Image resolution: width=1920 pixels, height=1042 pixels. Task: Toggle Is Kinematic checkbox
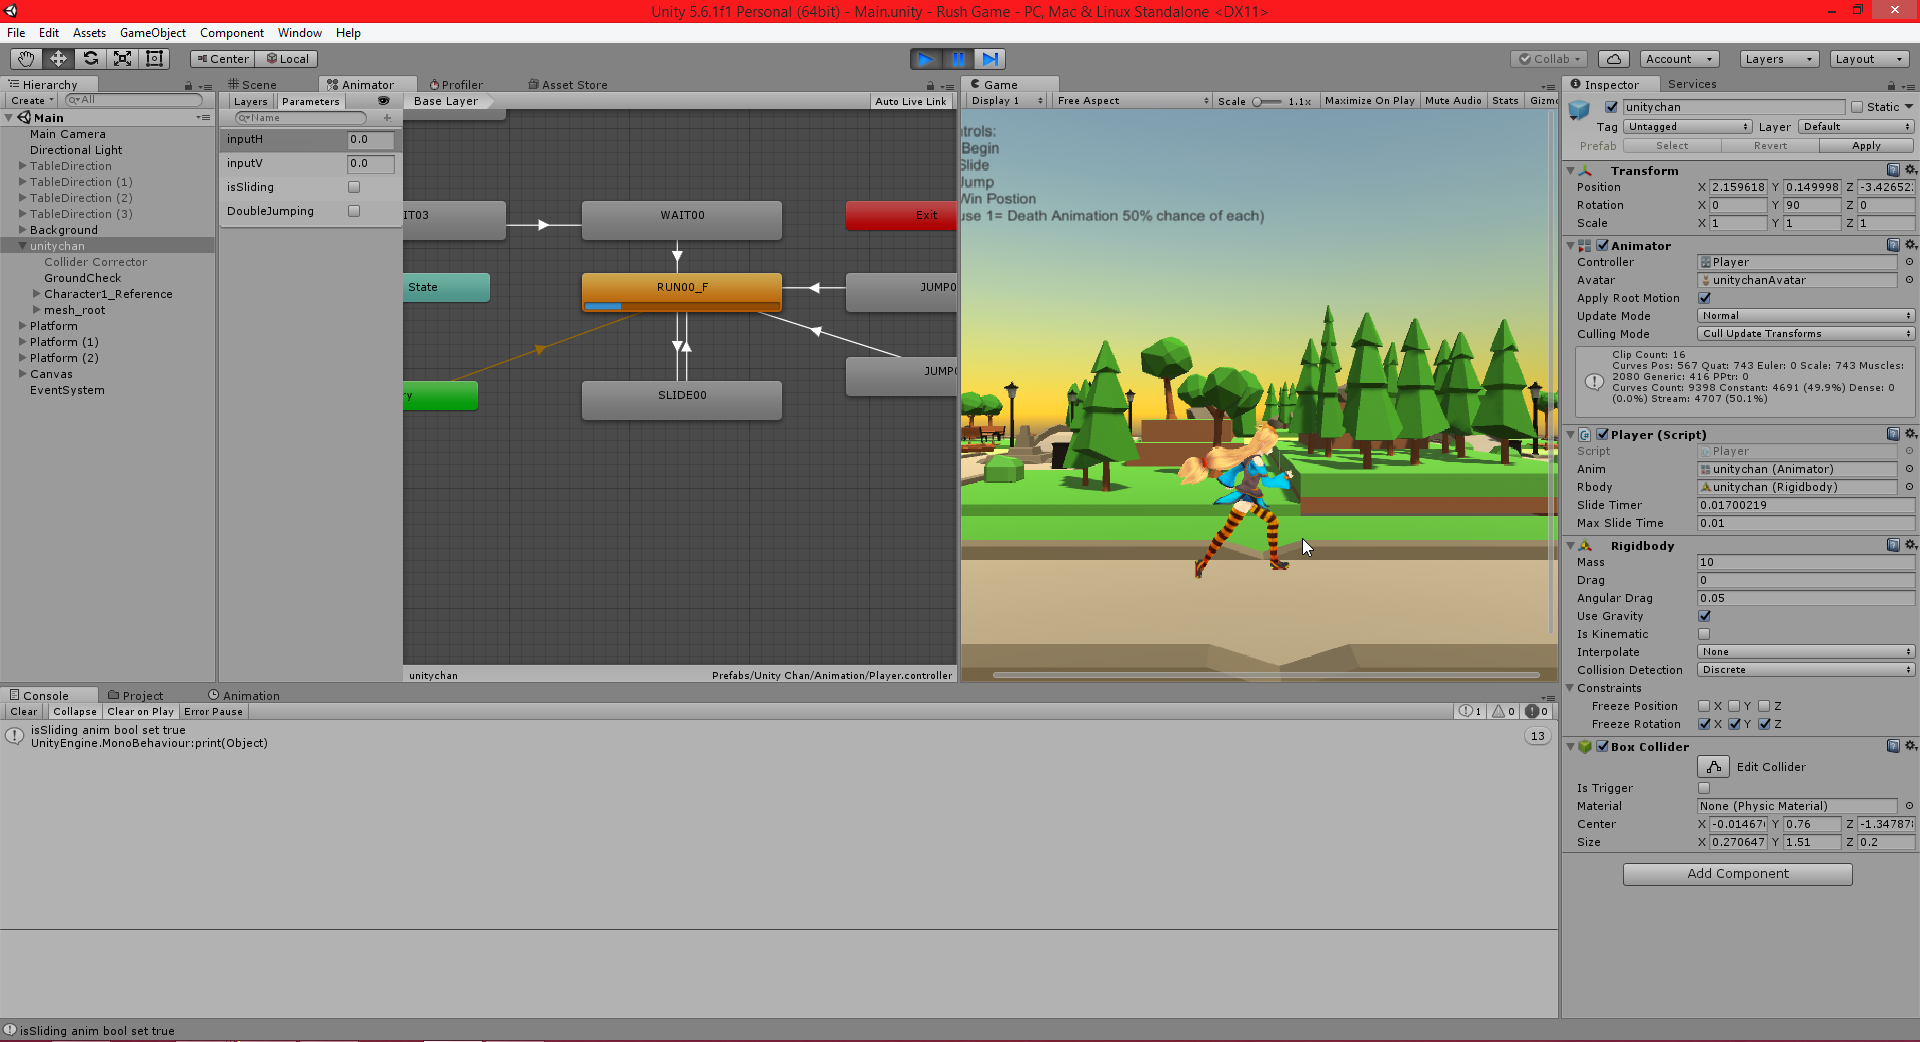coord(1705,634)
